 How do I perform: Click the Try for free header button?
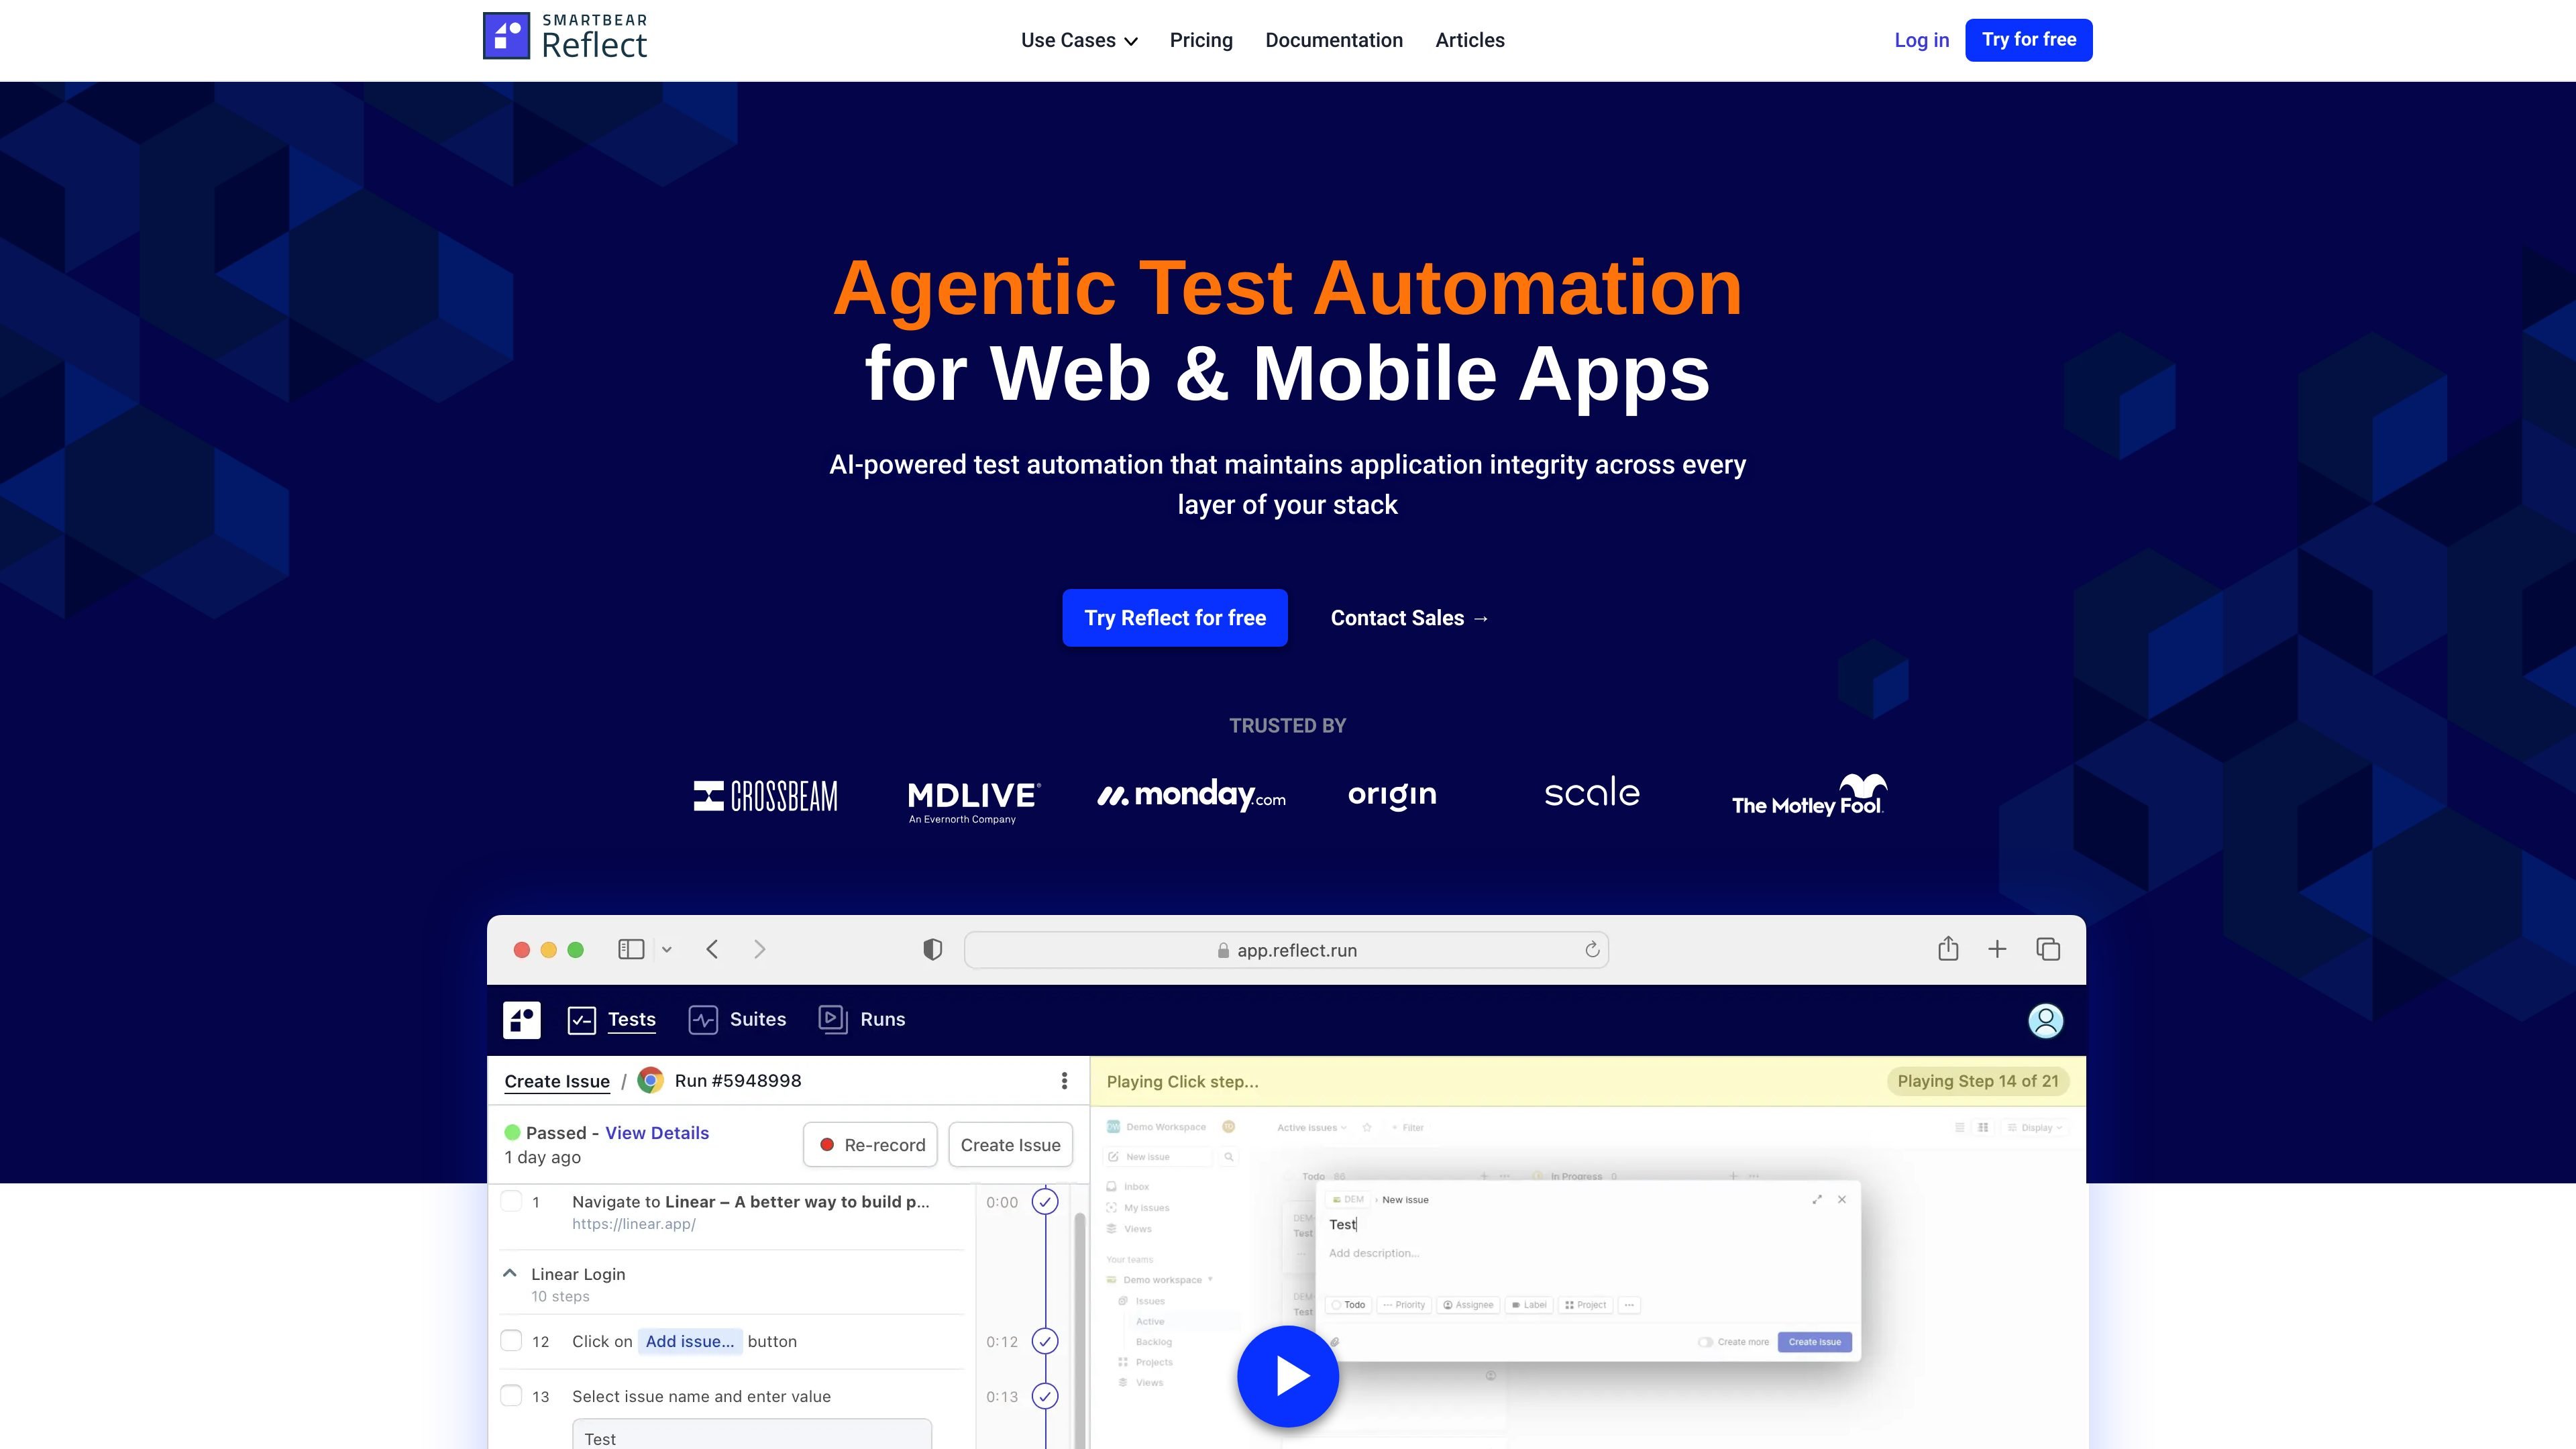[2028, 40]
